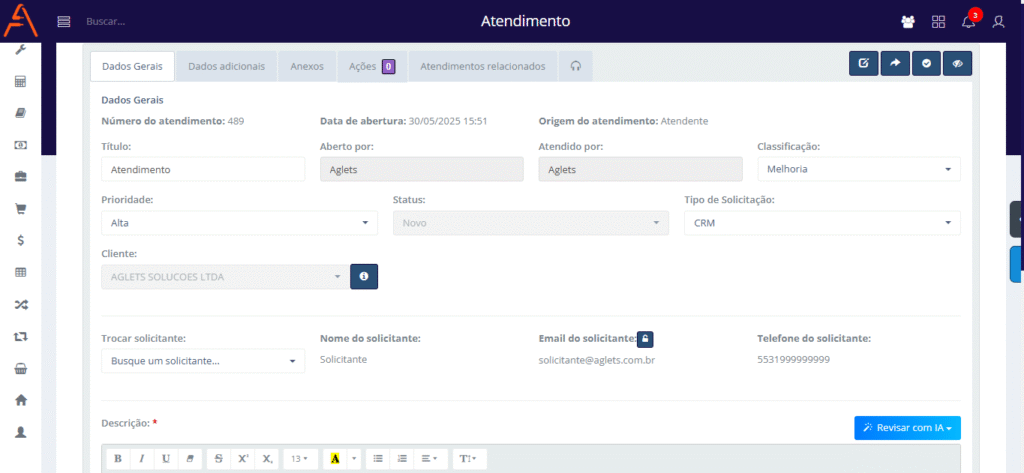The width and height of the screenshot is (1024, 473).
Task: Toggle the eye visibility button
Action: [957, 64]
